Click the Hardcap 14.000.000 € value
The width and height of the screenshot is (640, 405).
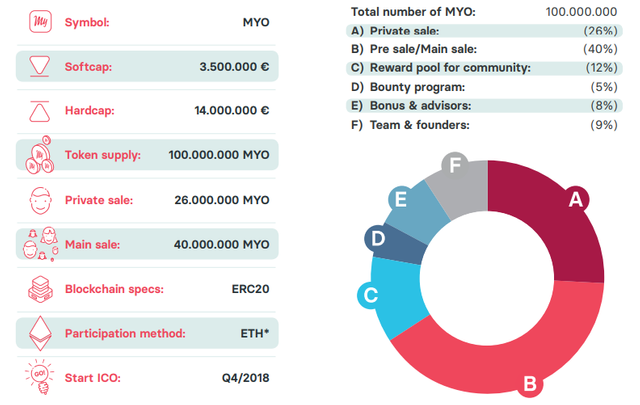click(x=231, y=111)
